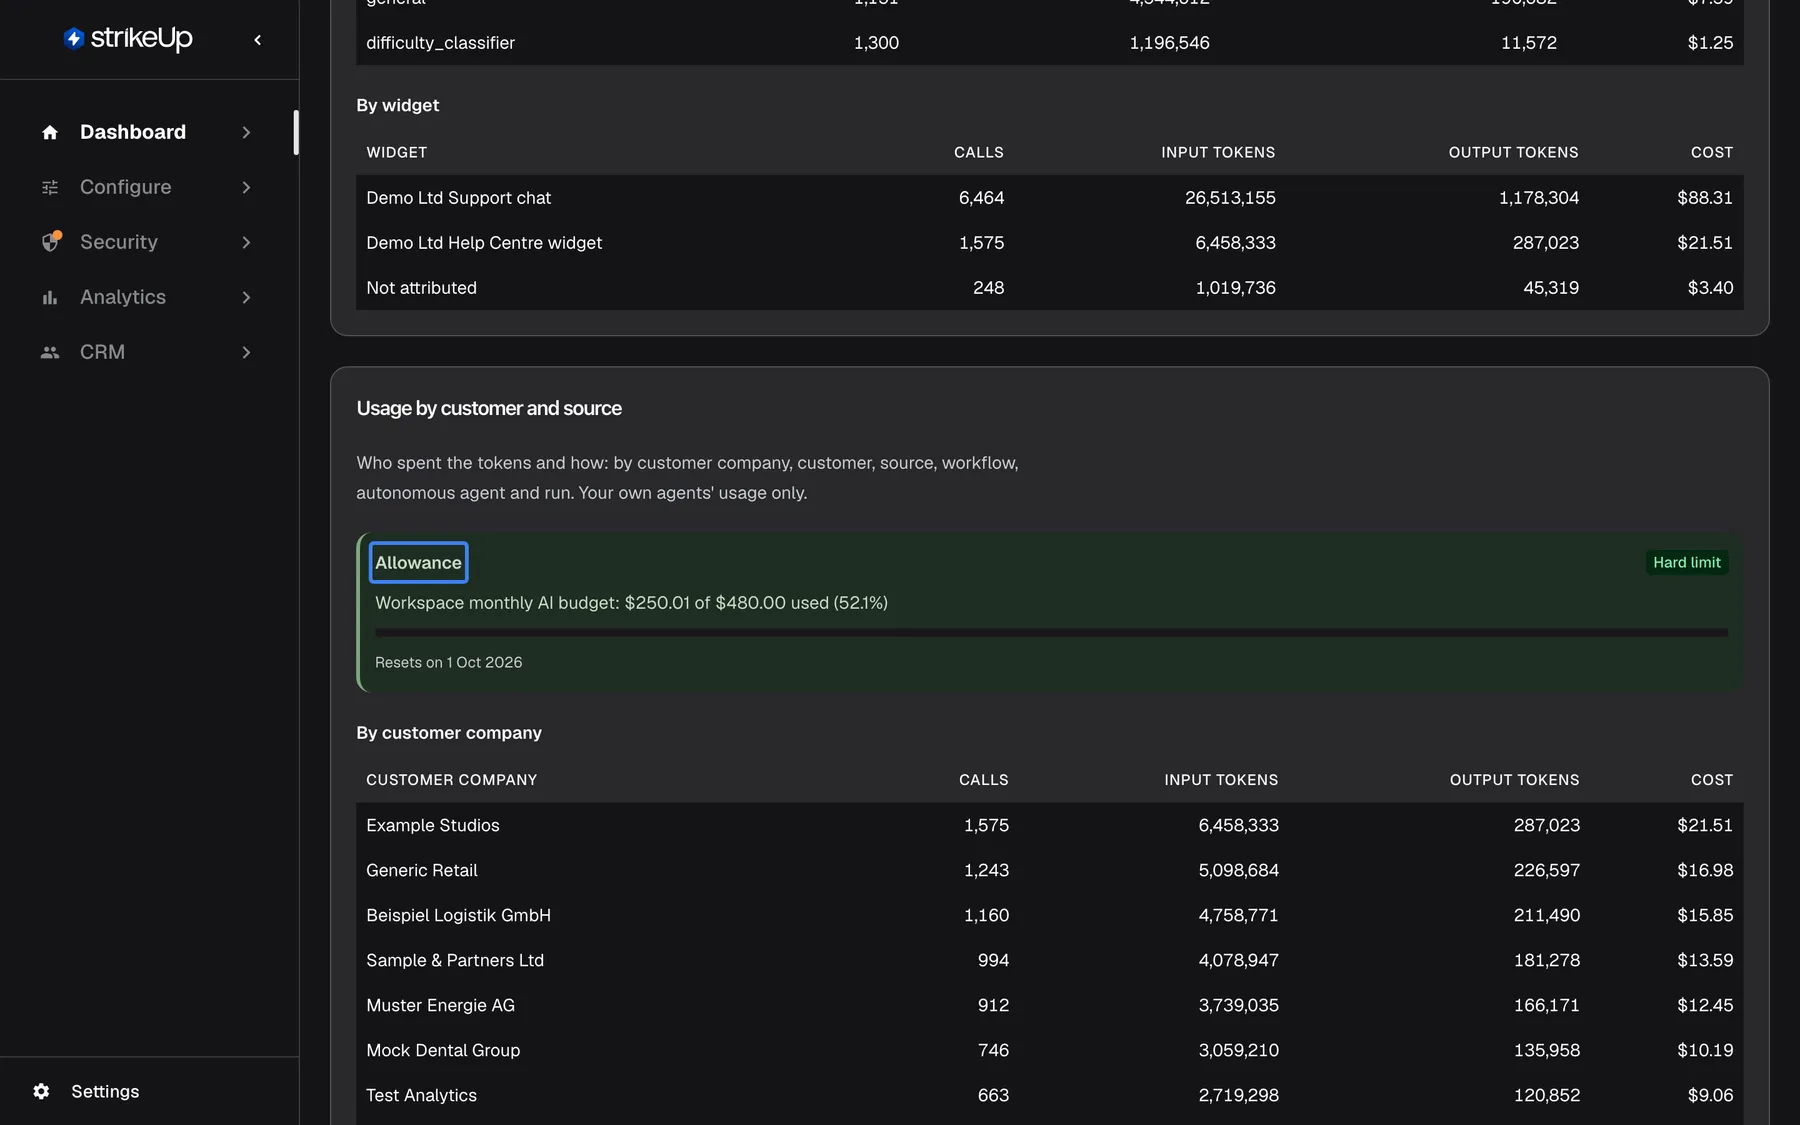Select the Beispiel Logistik GmbH row
The height and width of the screenshot is (1125, 1800).
coord(1050,915)
